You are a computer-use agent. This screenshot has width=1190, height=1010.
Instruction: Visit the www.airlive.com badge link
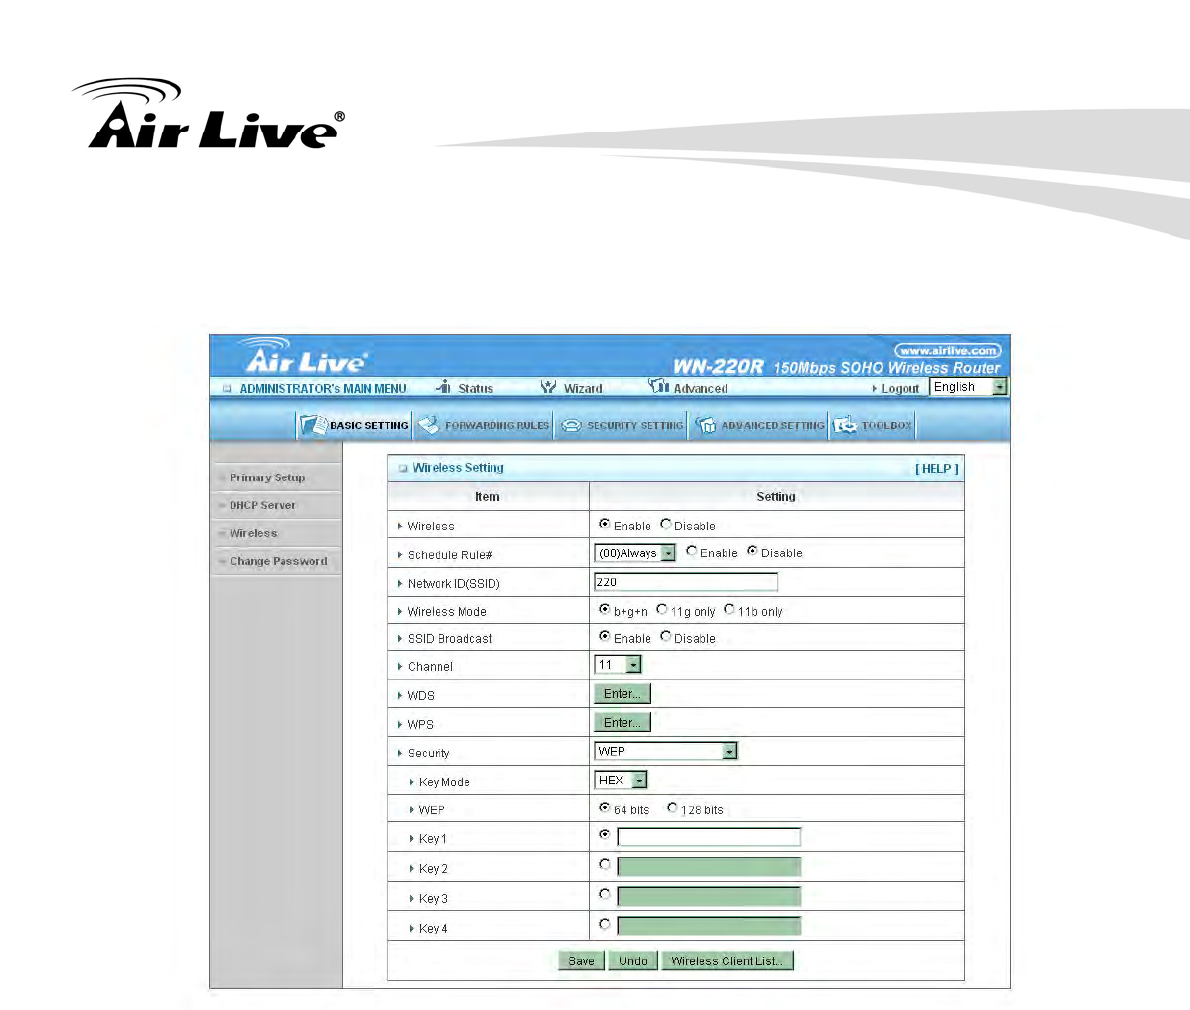[x=947, y=351]
